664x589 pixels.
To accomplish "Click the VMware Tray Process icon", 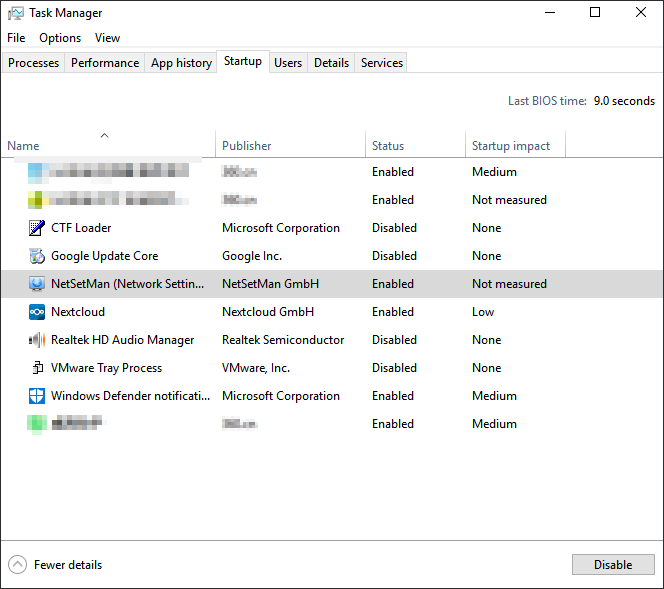I will (x=37, y=368).
